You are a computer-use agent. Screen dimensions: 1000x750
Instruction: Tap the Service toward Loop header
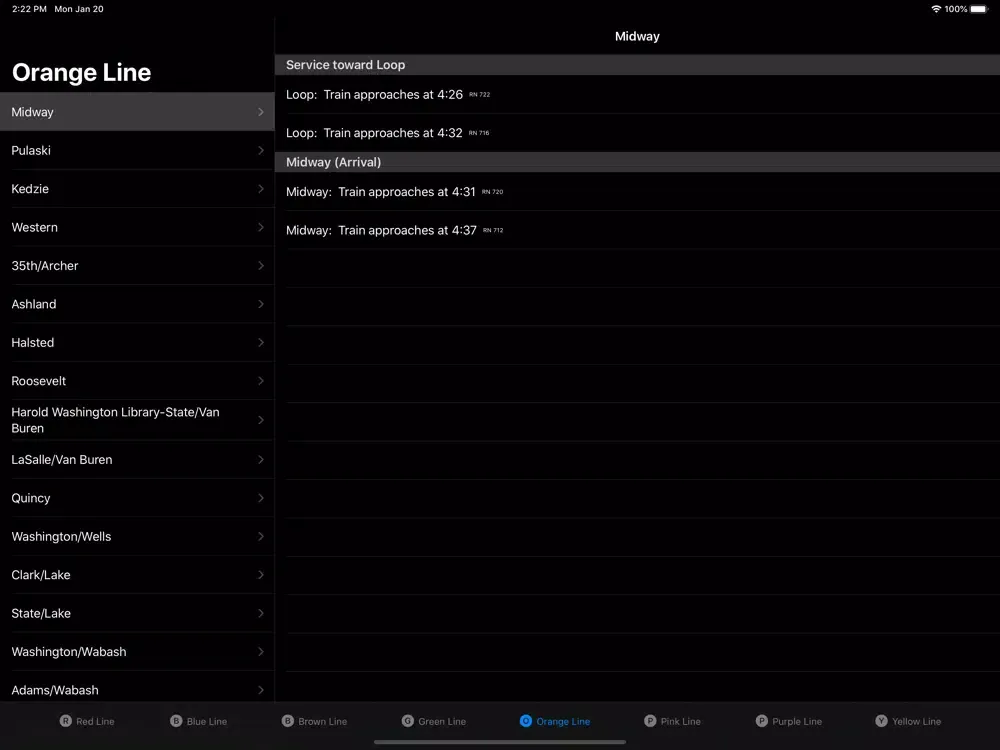[637, 64]
